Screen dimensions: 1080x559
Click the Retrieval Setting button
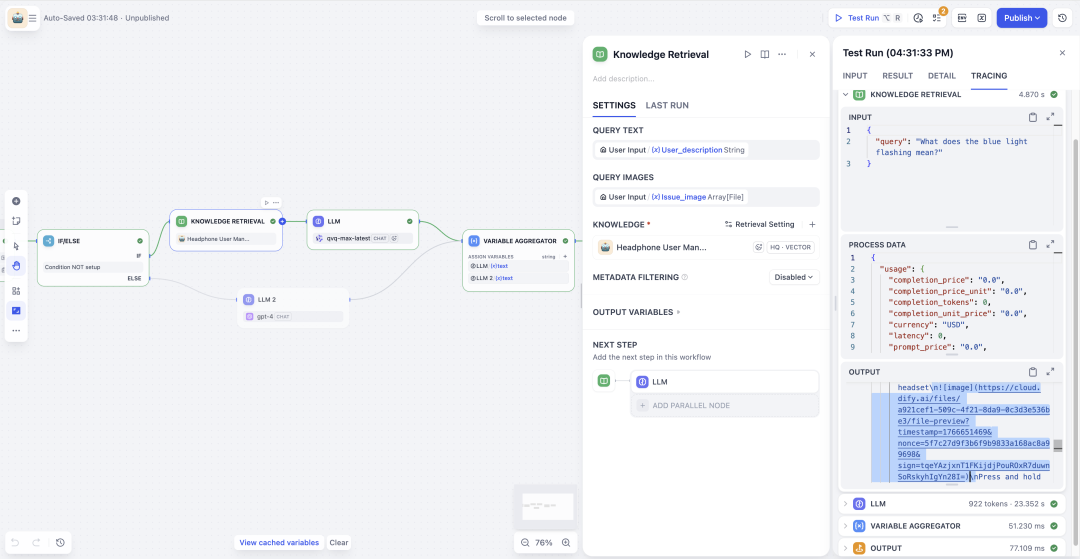coord(759,225)
